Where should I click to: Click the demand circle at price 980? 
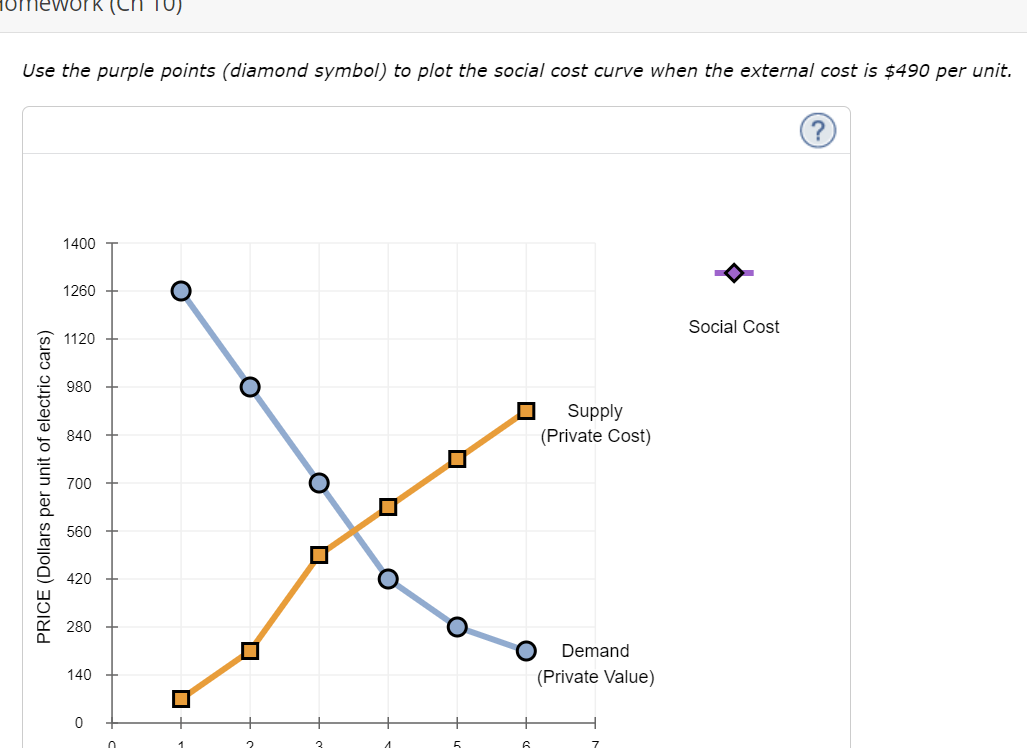pos(249,386)
